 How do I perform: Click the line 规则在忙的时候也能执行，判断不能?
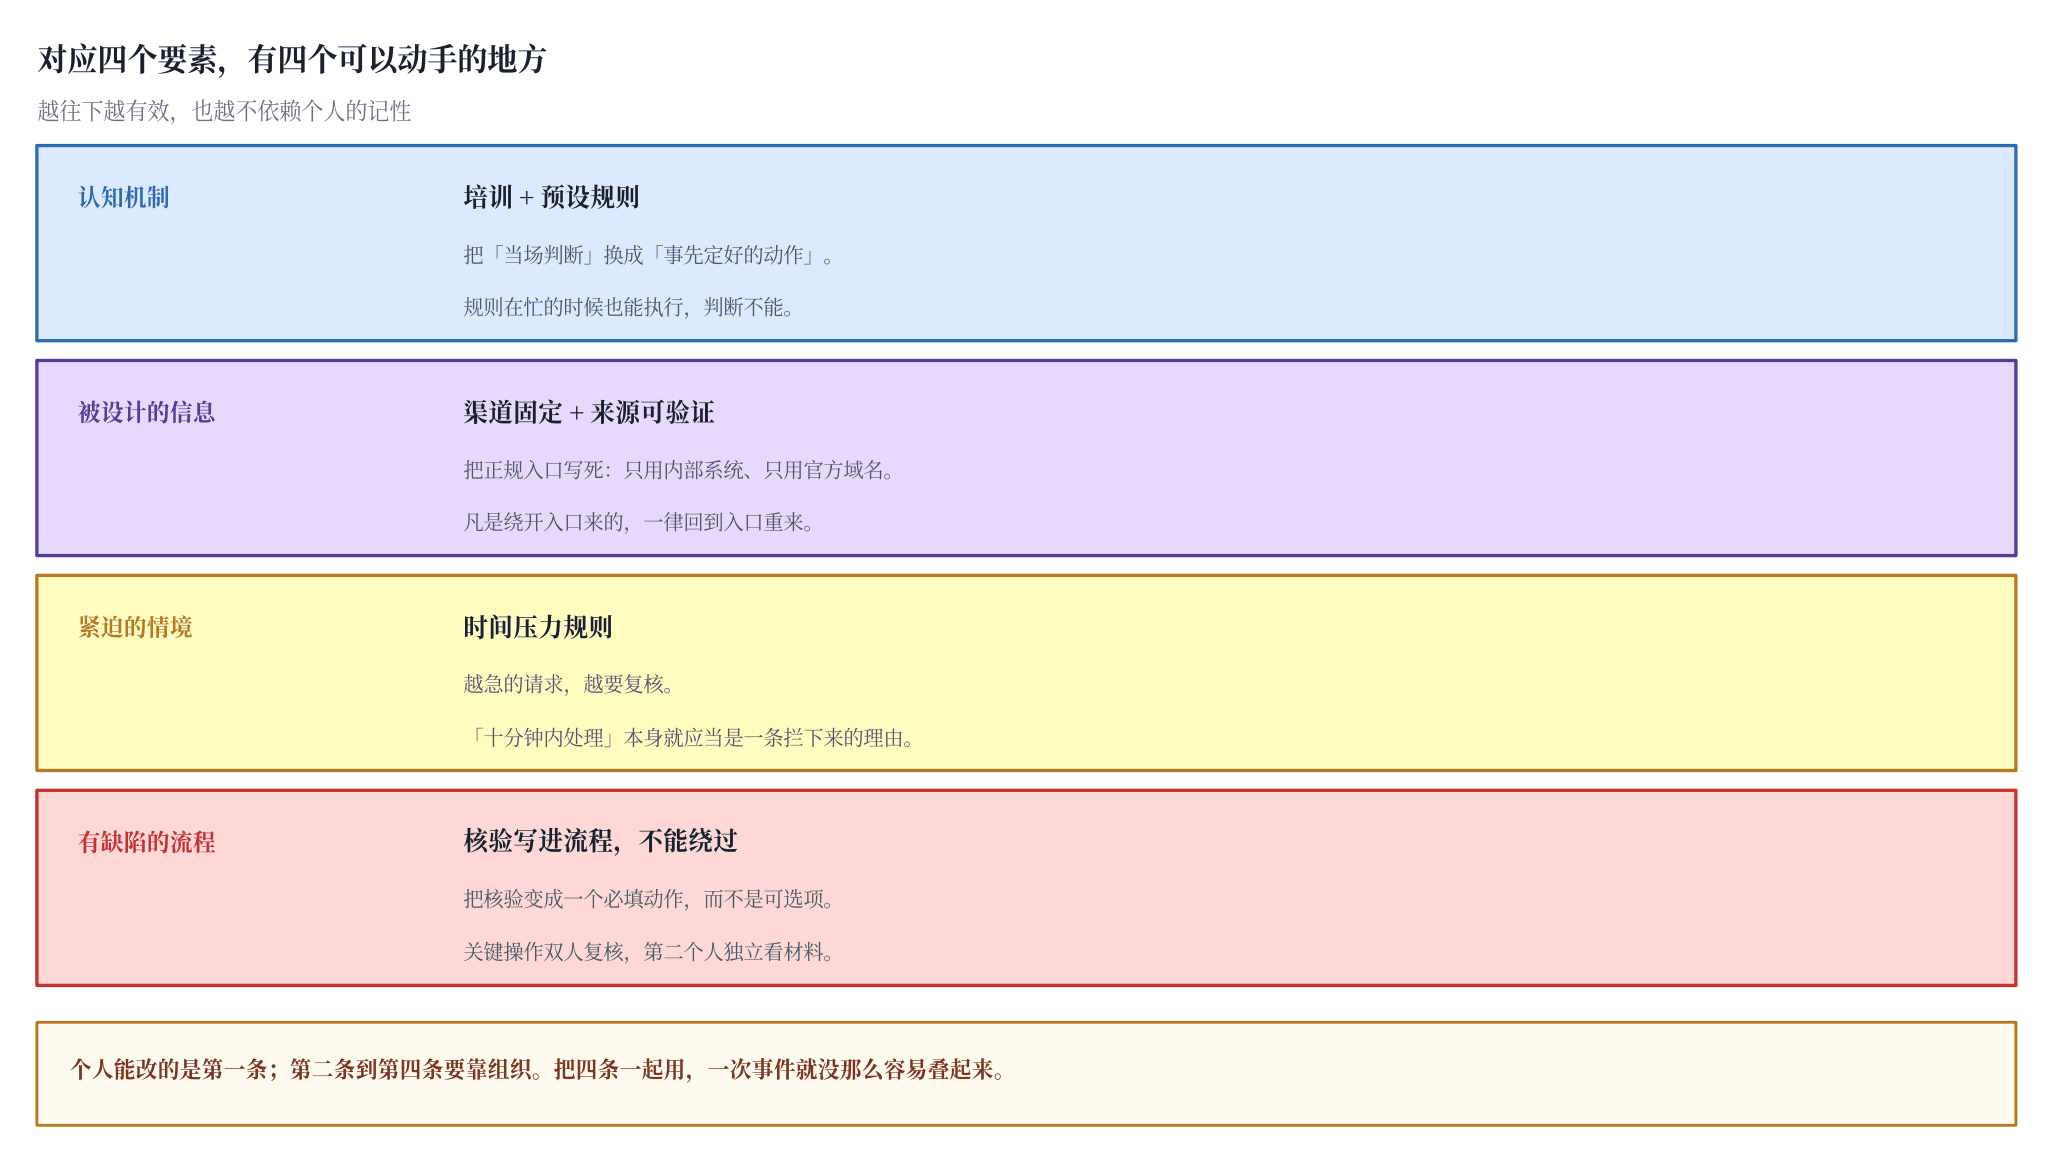pos(629,307)
